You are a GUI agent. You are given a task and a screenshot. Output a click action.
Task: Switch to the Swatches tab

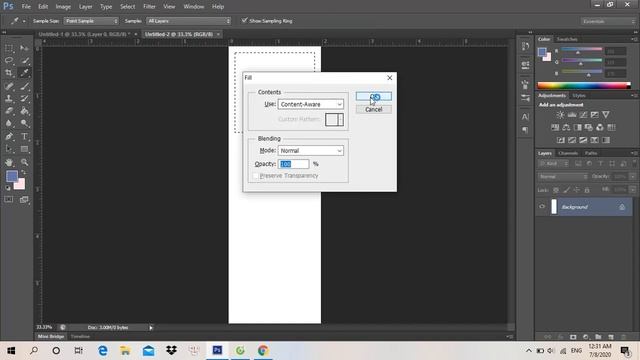(567, 39)
